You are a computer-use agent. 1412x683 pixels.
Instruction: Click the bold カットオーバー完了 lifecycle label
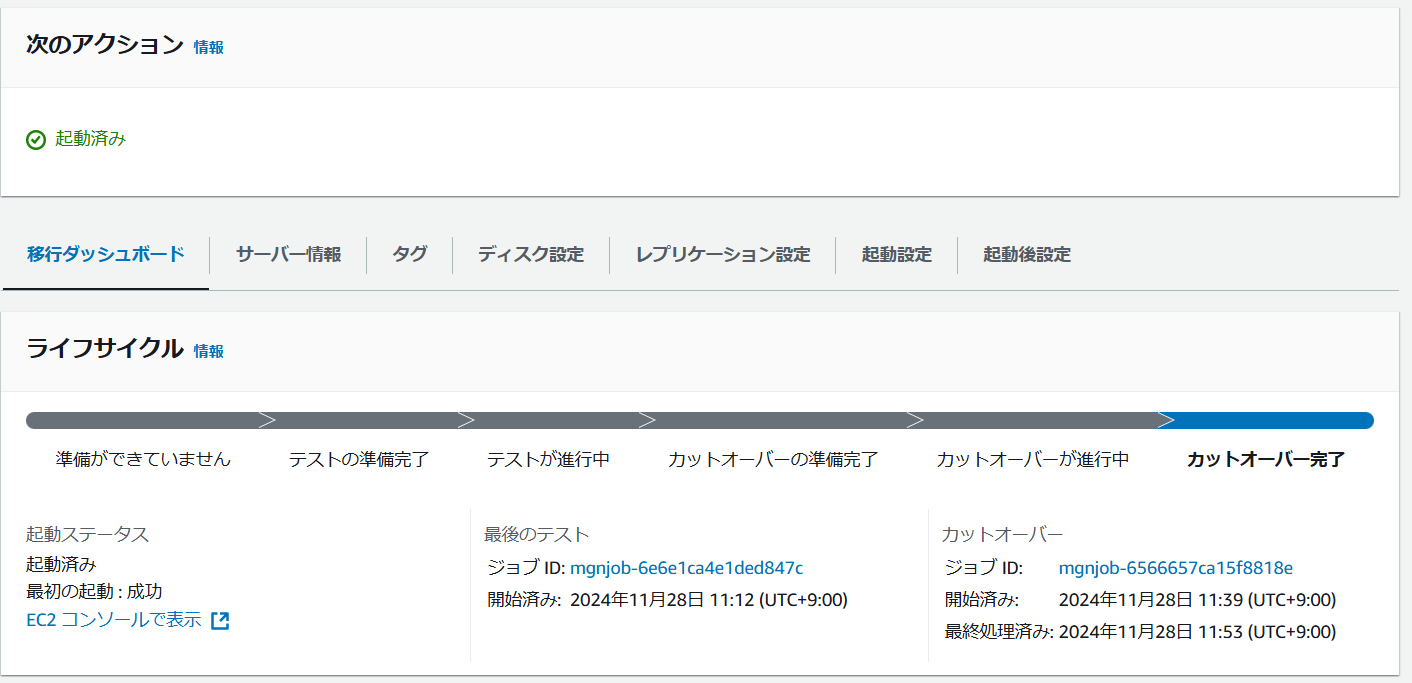pos(1266,459)
